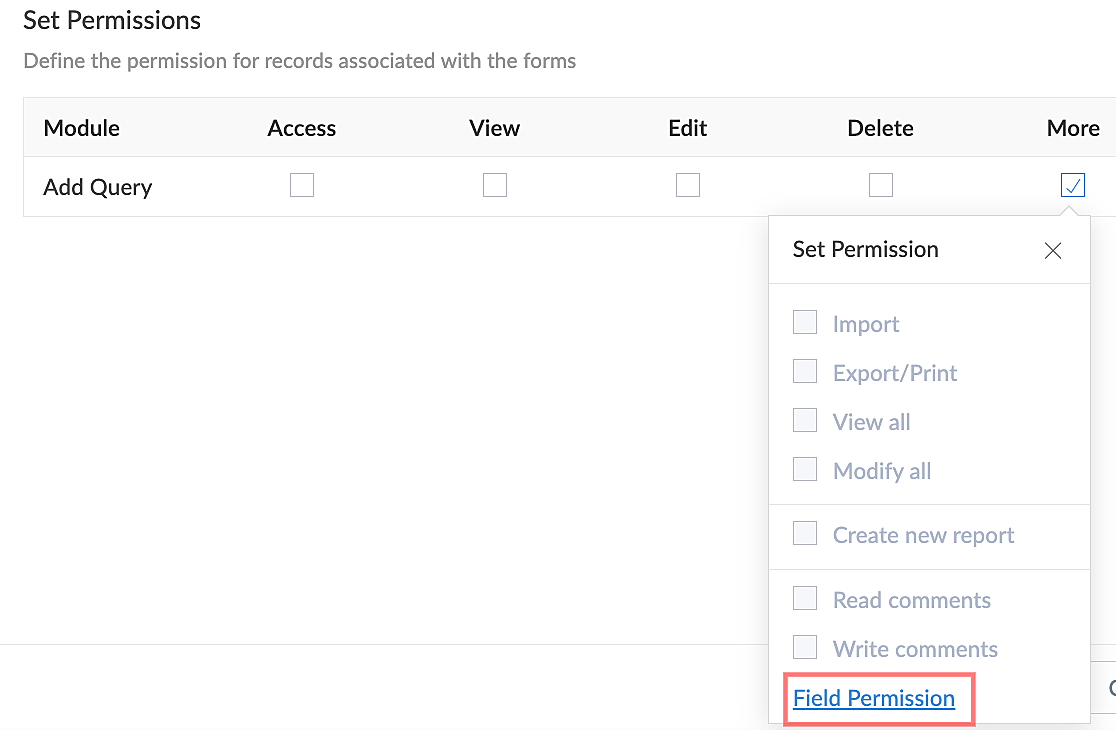Screen dimensions: 1116x730
Task: Click the Add Query module name
Action: [x=98, y=187]
